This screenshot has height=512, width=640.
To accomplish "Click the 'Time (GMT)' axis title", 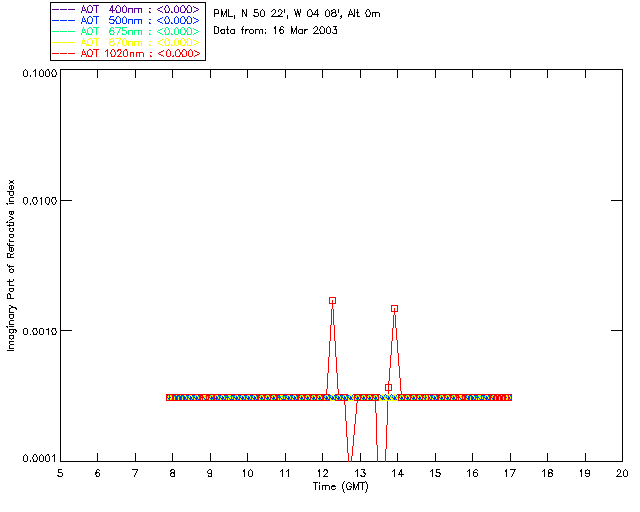I will [341, 486].
